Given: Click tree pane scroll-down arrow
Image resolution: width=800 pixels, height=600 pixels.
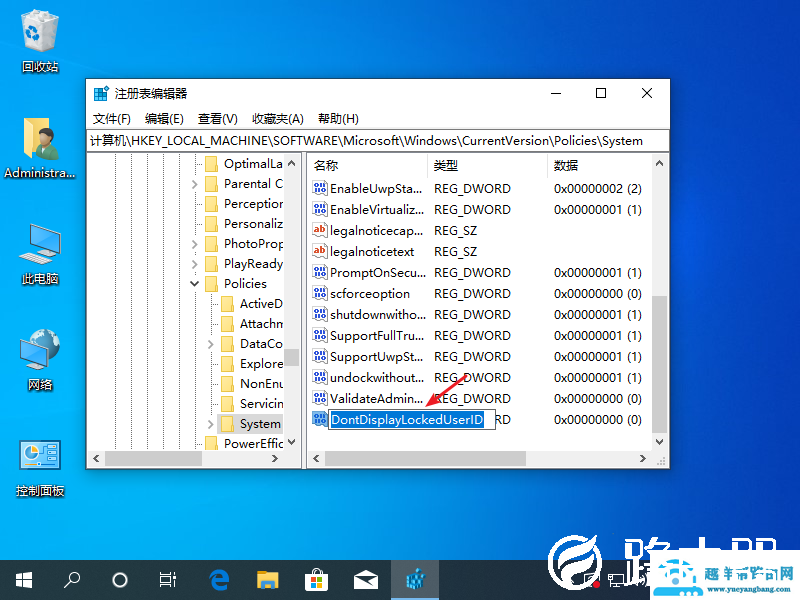Looking at the screenshot, I should coord(292,442).
